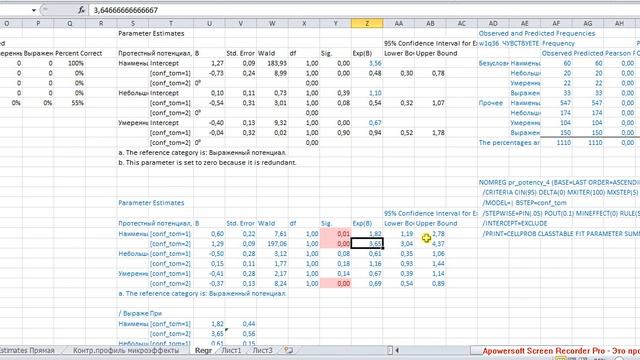Click the /INTERCEPT=EXCLUDE syntax line
This screenshot has height=360, width=640.
pos(515,224)
